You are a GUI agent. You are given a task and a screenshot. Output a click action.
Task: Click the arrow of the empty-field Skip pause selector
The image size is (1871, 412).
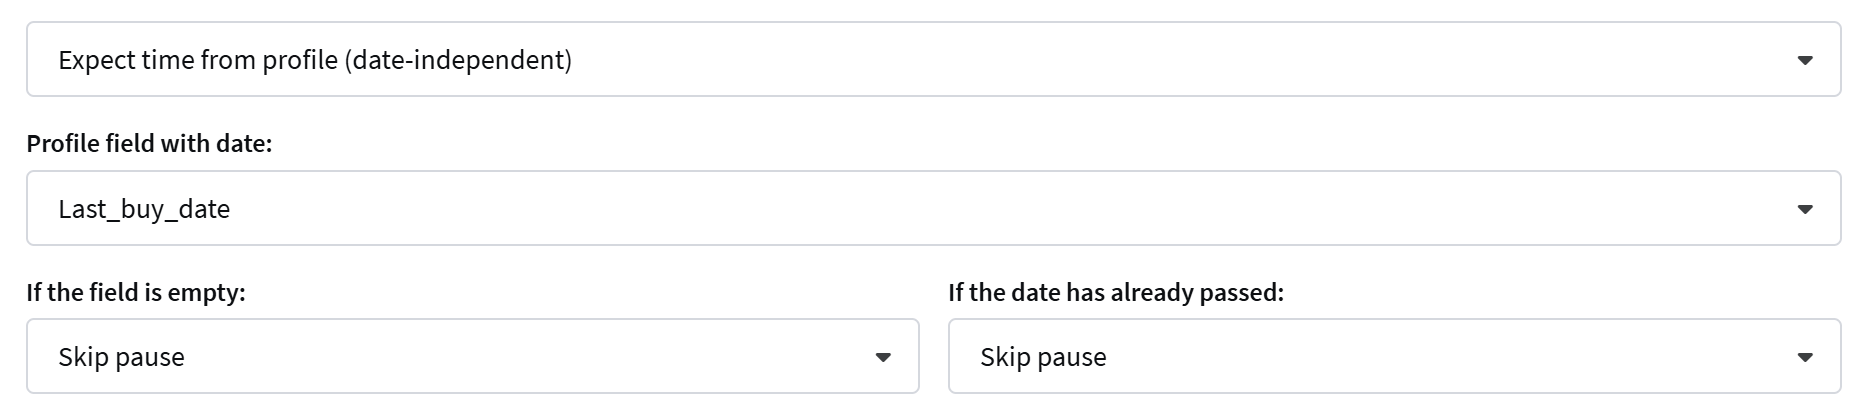pos(883,358)
